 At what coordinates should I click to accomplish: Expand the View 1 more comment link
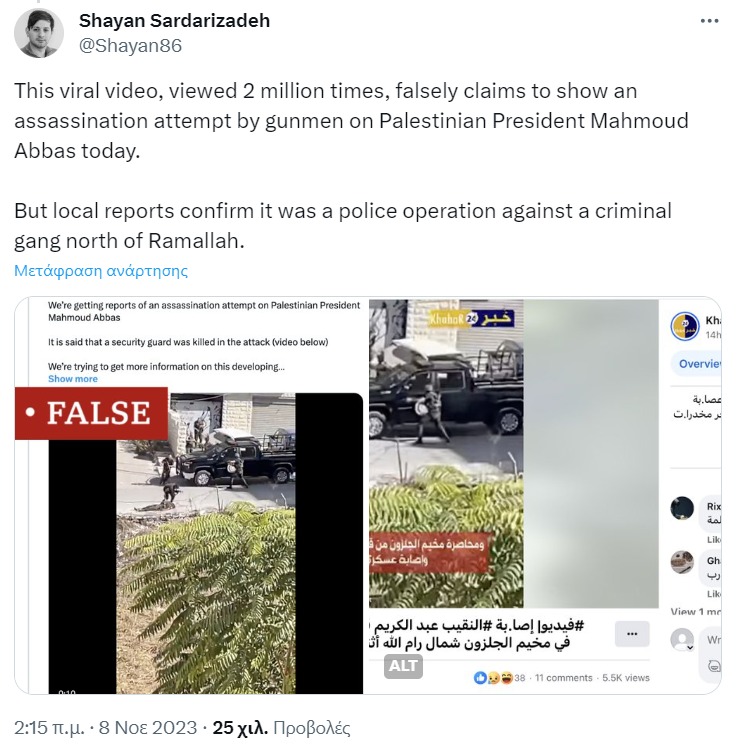click(695, 611)
